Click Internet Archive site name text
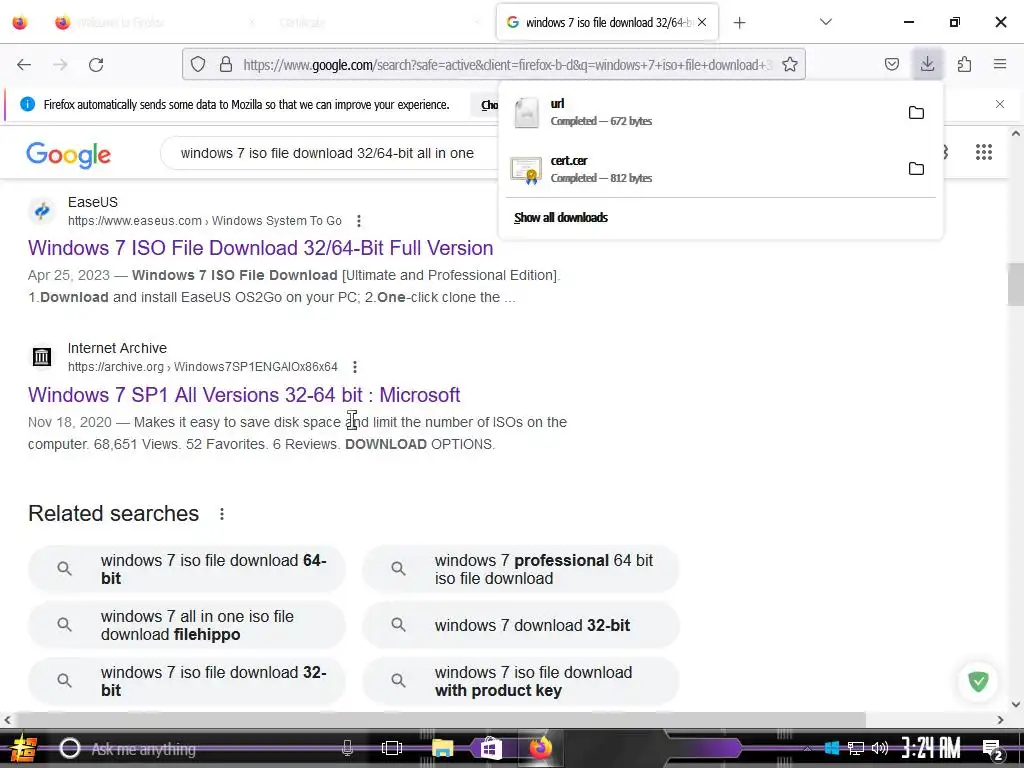The height and width of the screenshot is (768, 1024). 118,348
